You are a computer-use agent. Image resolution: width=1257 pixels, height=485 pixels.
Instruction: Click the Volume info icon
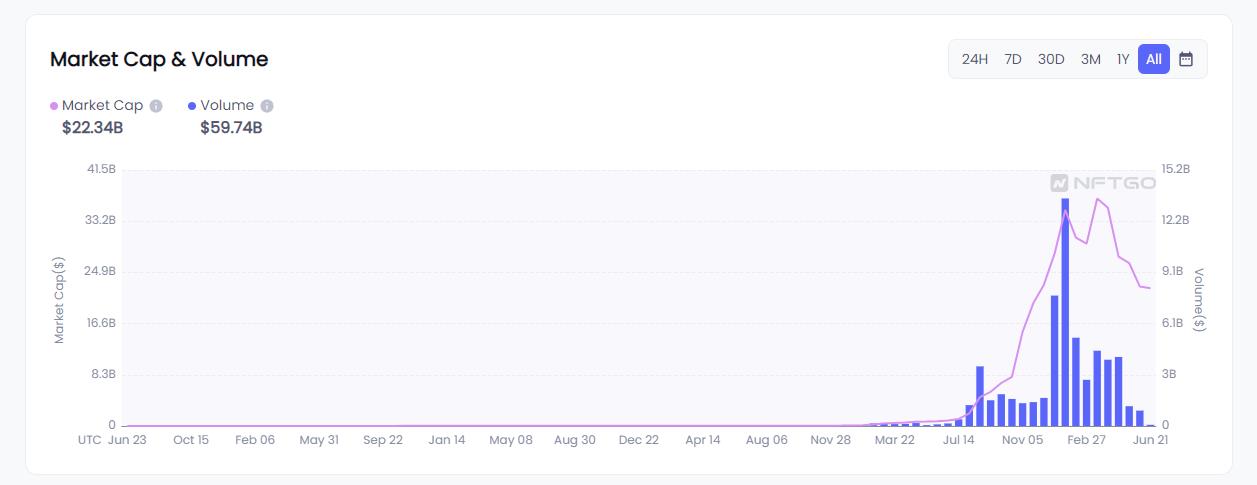(x=267, y=106)
